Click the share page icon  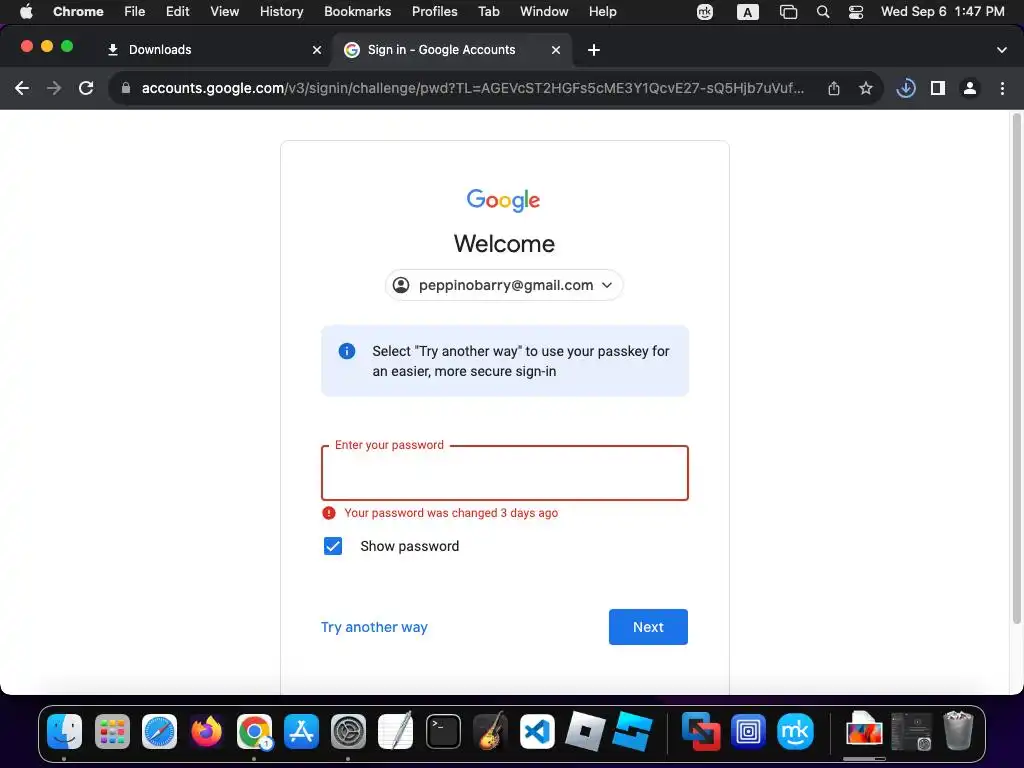coord(834,88)
